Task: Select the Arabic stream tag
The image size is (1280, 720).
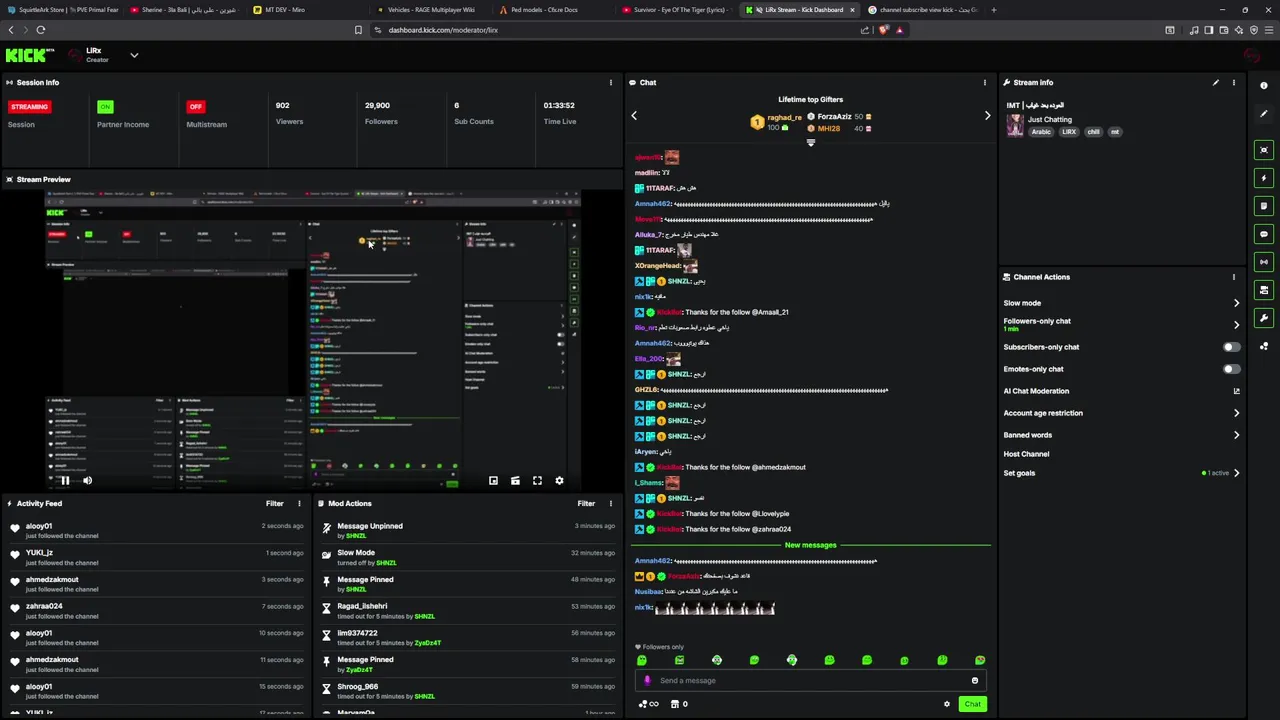Action: click(1041, 132)
